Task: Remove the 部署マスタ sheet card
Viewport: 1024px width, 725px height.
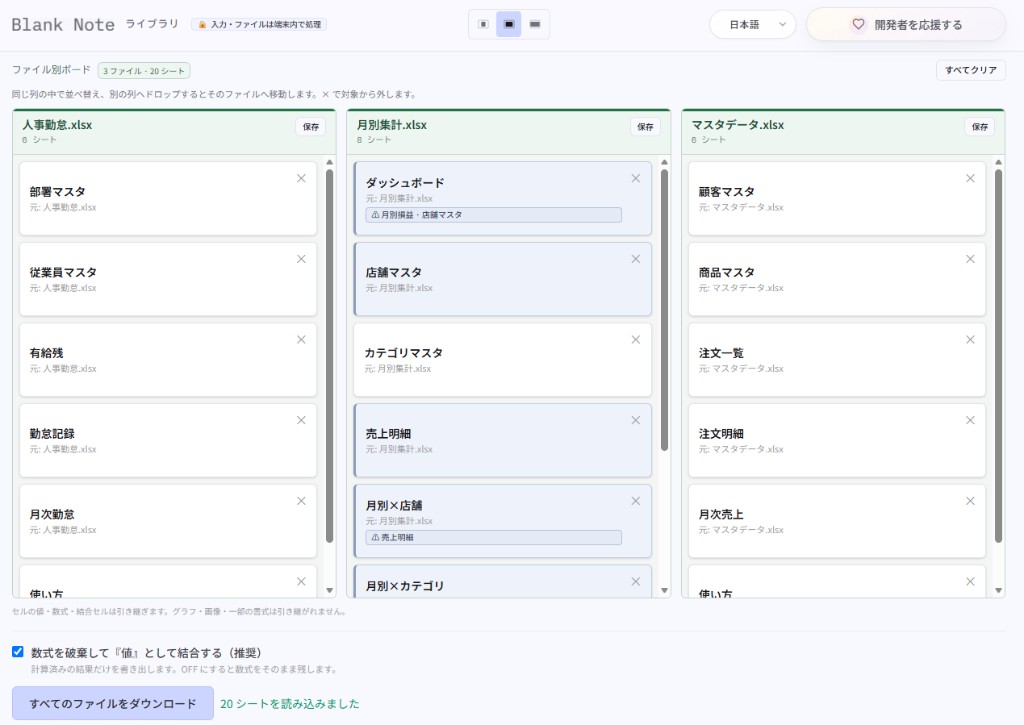Action: coord(301,178)
